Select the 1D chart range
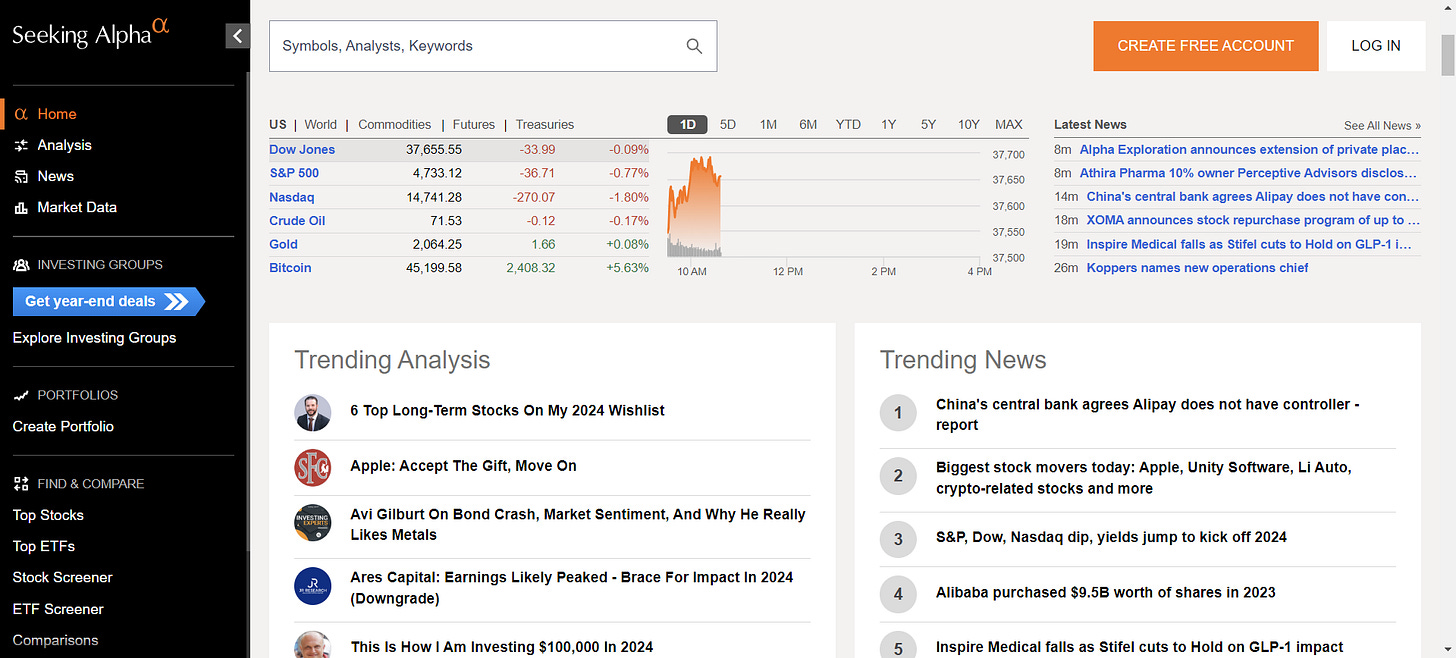The image size is (1456, 658). (688, 125)
